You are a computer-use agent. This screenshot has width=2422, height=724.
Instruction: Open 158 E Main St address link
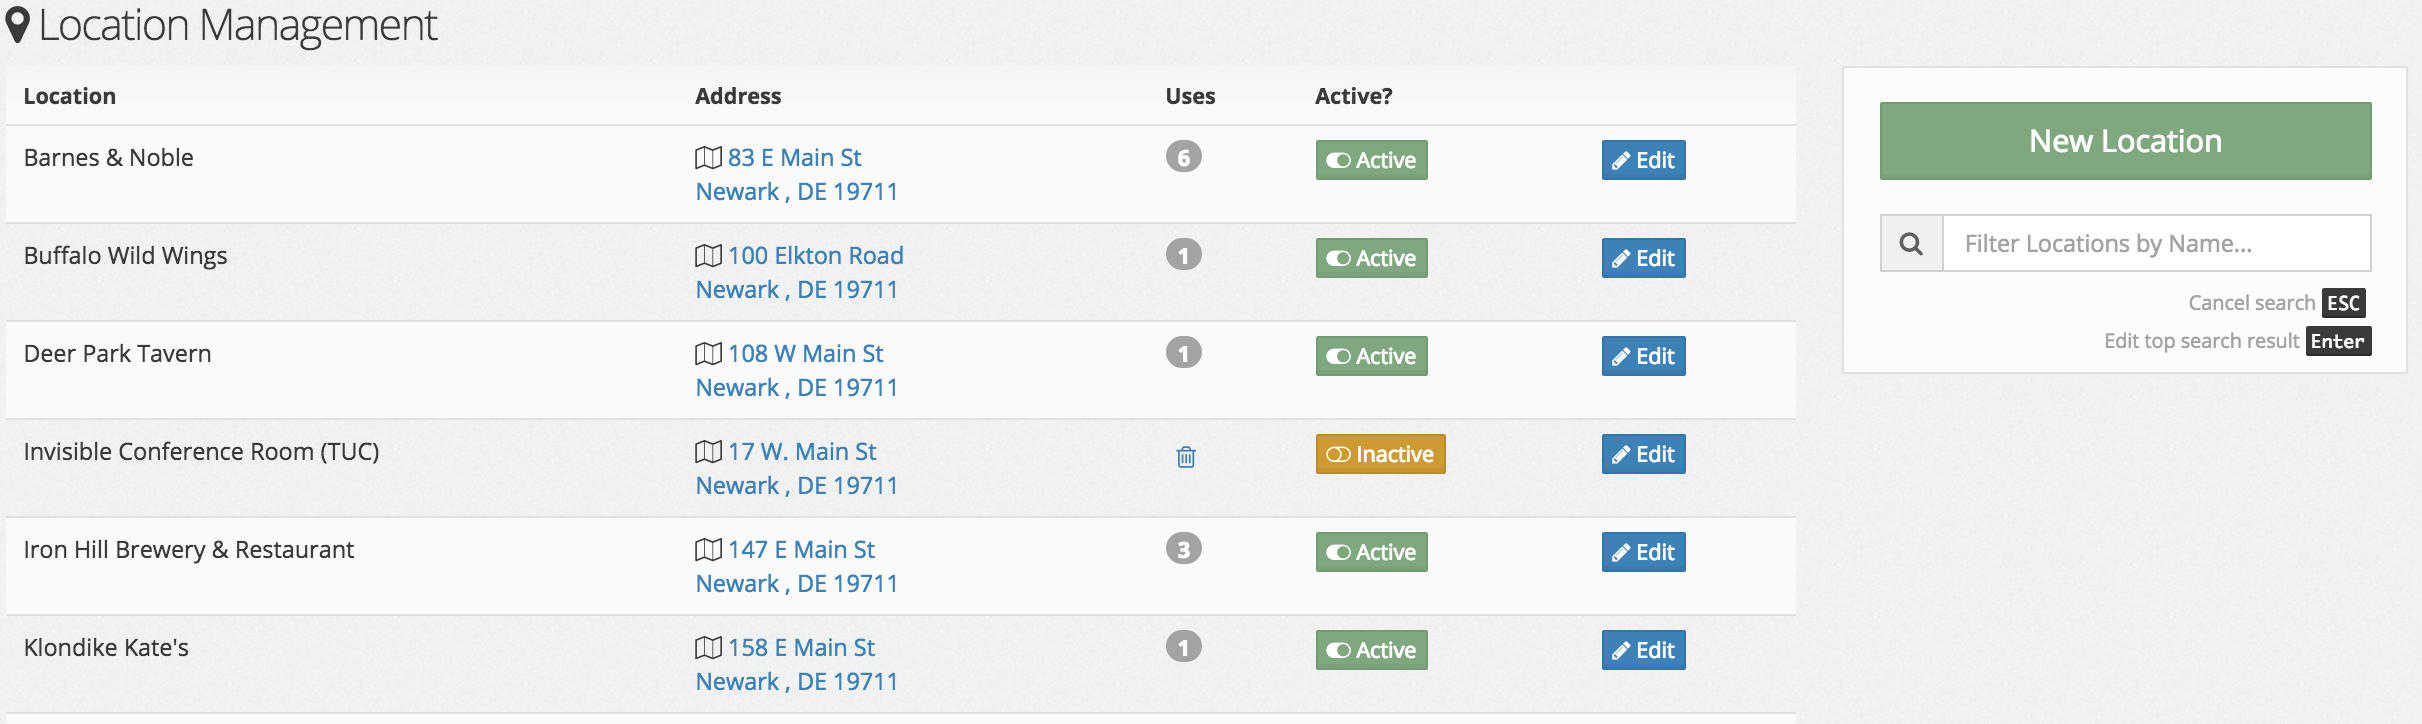click(801, 648)
